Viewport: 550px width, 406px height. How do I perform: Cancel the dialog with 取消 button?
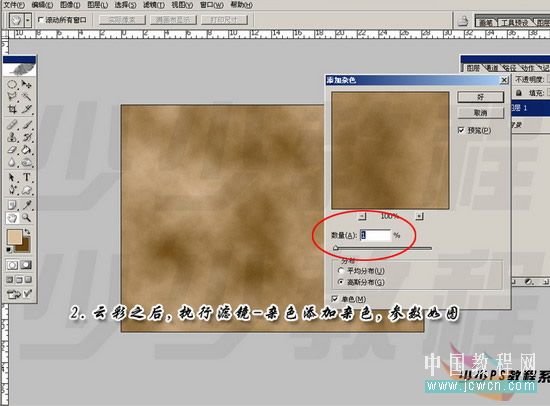pos(481,113)
